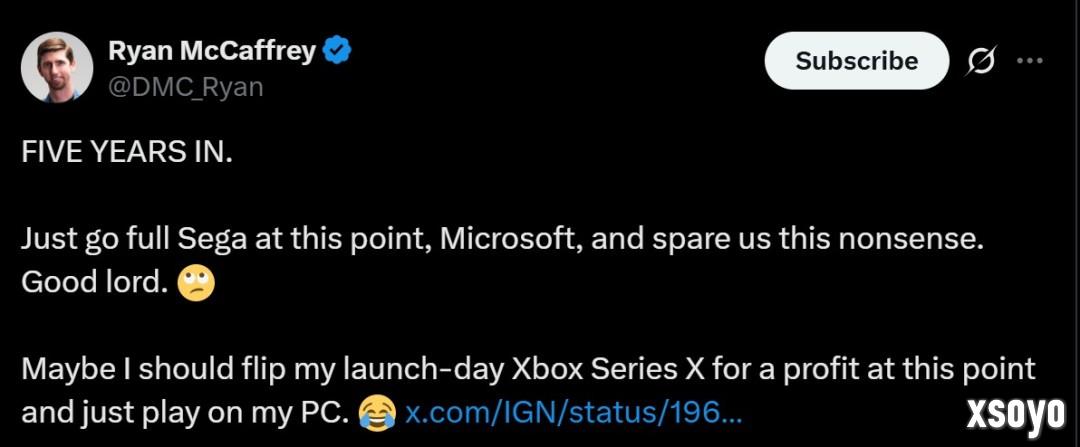Click the Grok slashed-circle icon
This screenshot has height=447, width=1080.
pyautogui.click(x=981, y=61)
